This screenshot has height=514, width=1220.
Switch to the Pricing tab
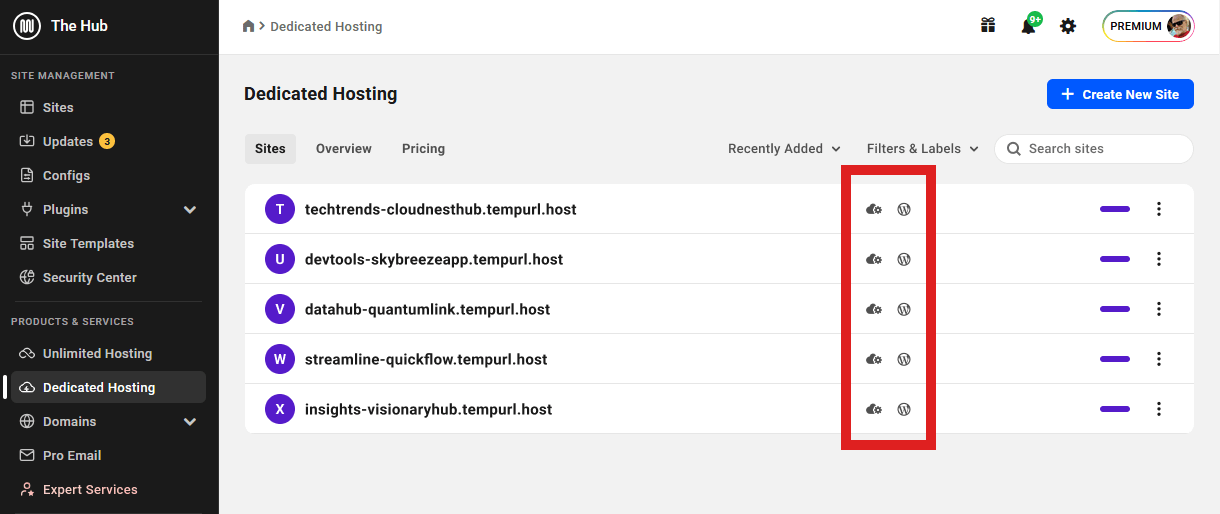424,148
